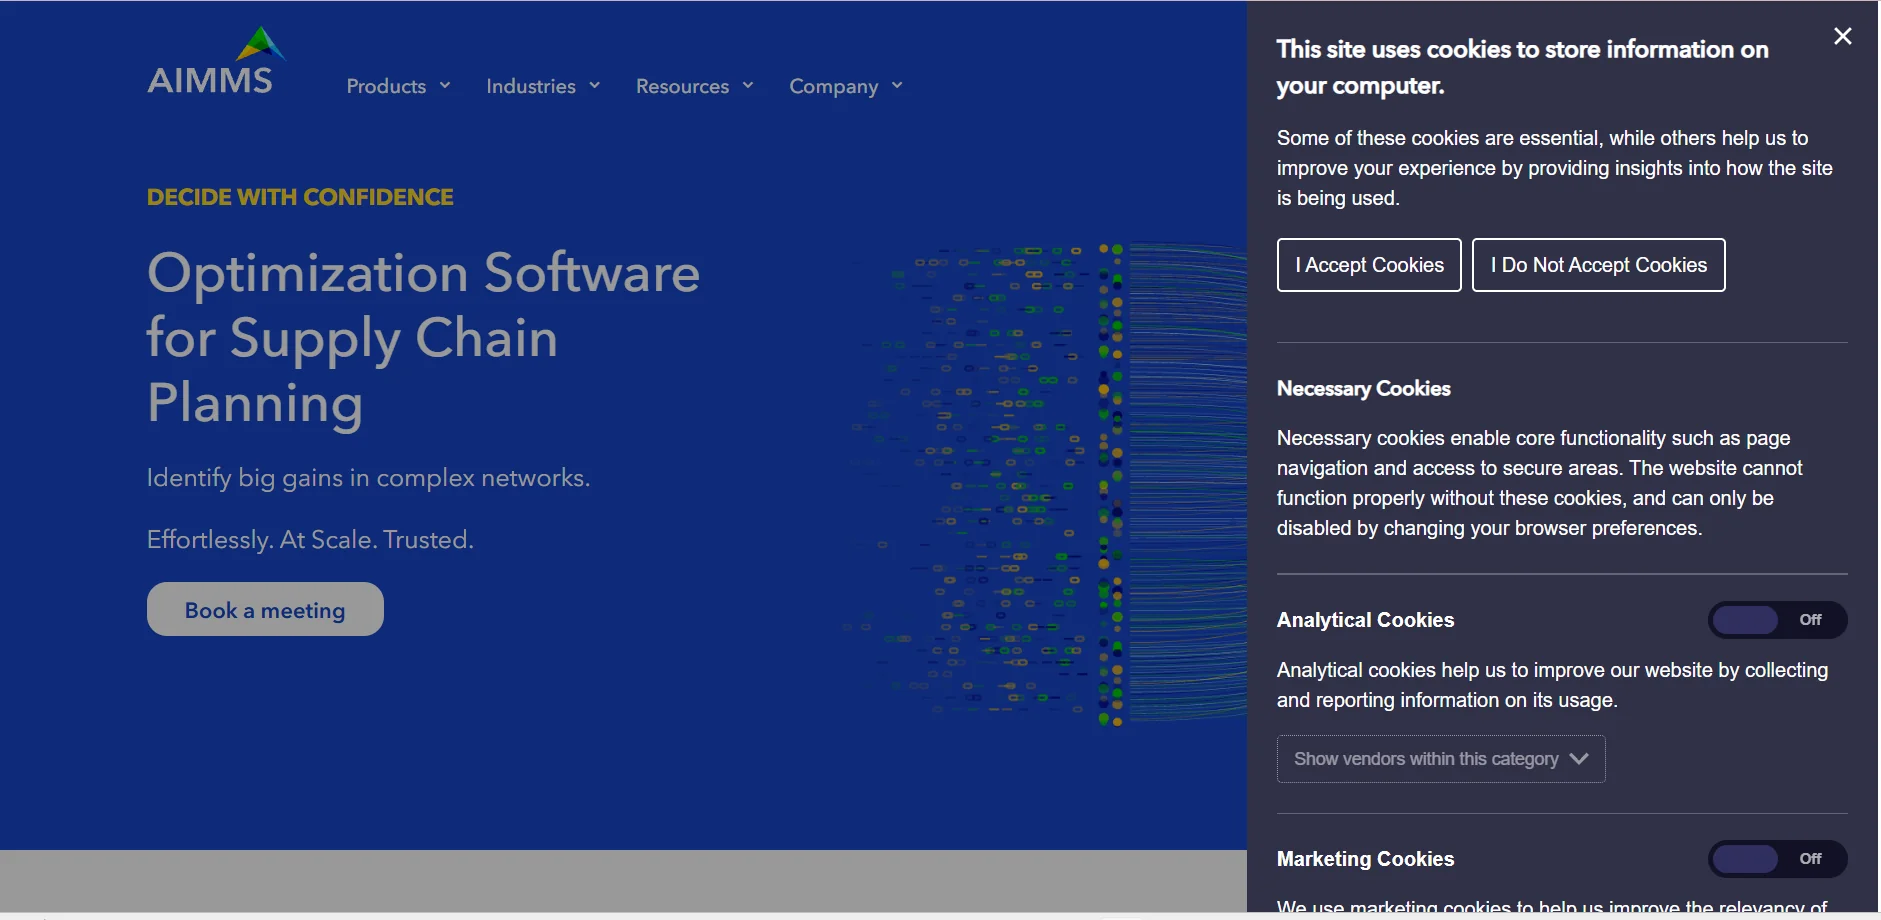Click the chevron icon in Show vendors box
1881x920 pixels.
click(x=1579, y=759)
